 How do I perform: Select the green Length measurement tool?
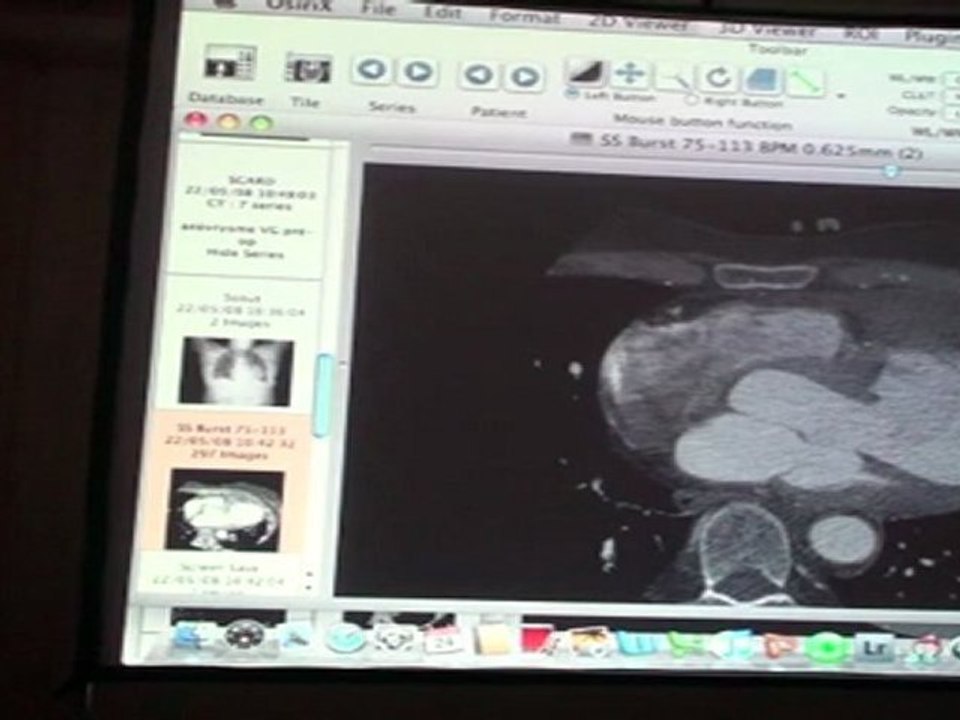(805, 83)
